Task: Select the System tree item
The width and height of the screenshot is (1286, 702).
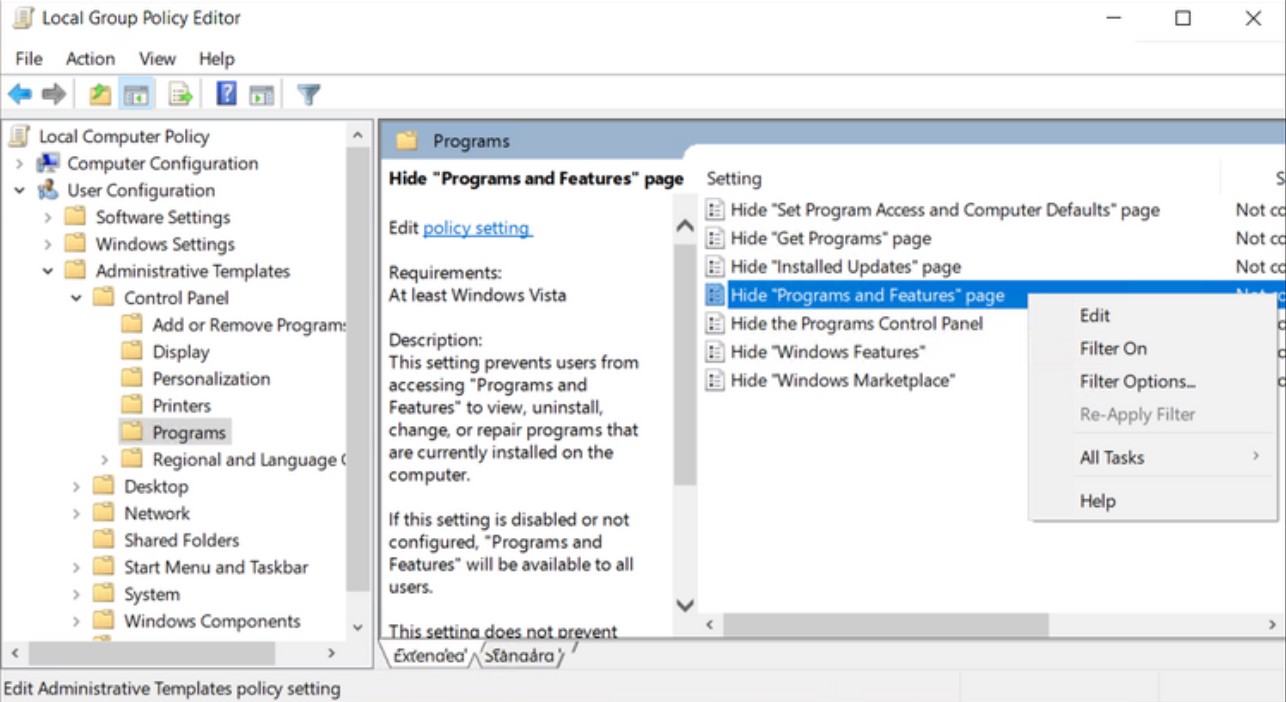Action: 152,594
